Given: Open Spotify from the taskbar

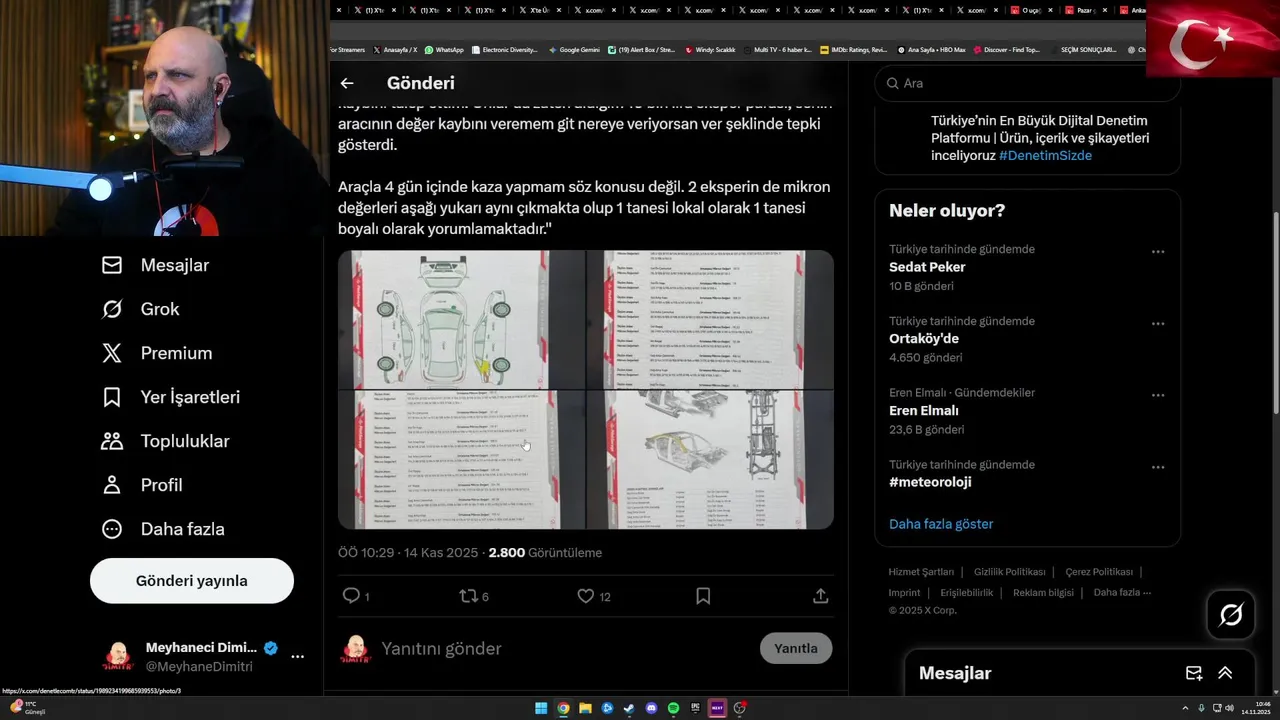Looking at the screenshot, I should pos(673,708).
